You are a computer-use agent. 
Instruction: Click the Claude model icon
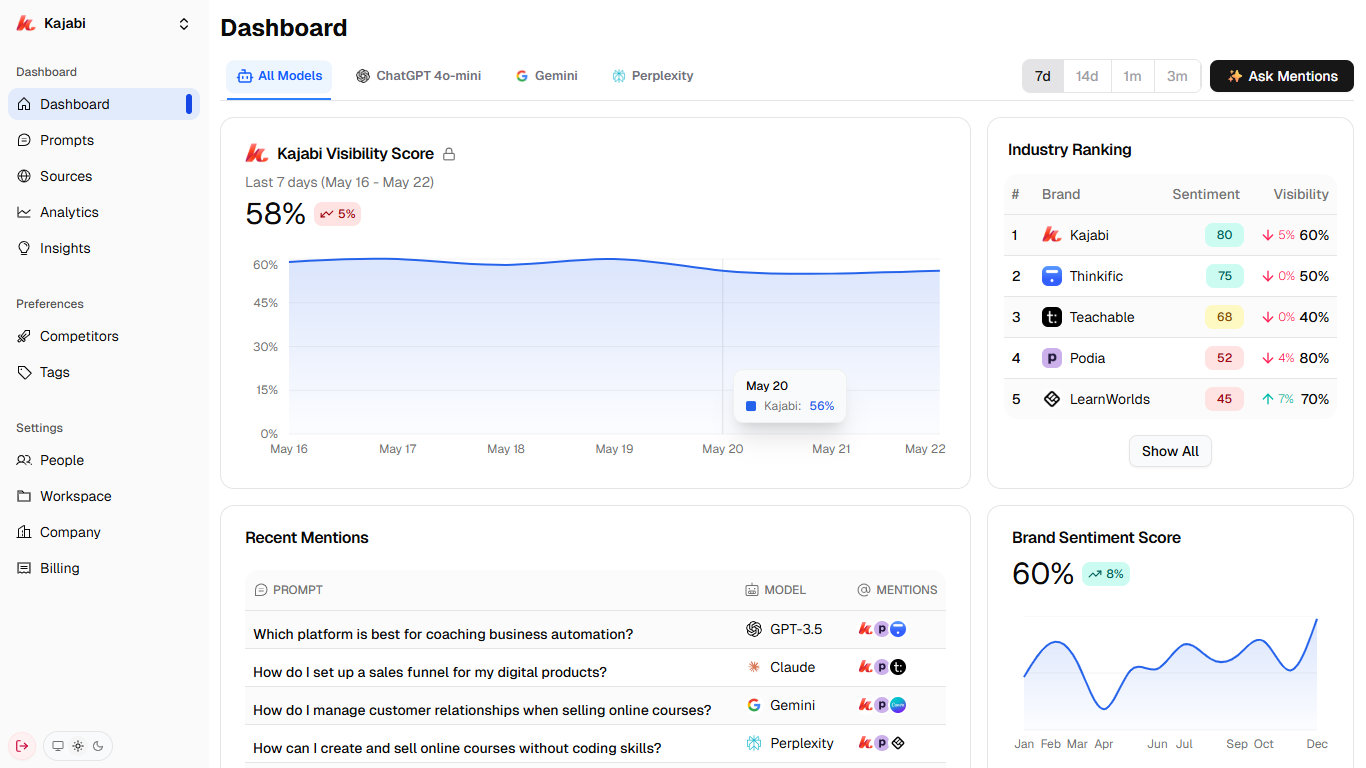coord(754,667)
